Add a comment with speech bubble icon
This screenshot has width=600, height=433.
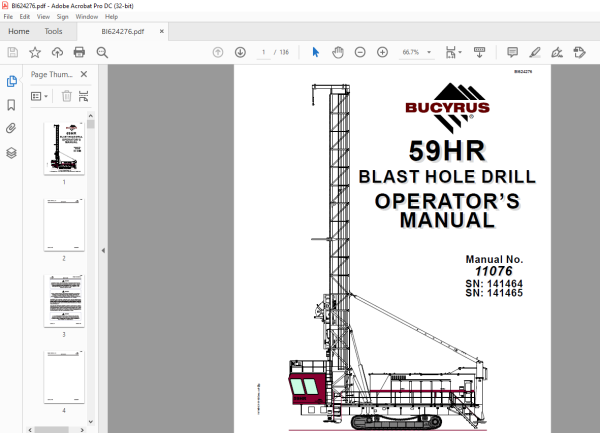(512, 52)
